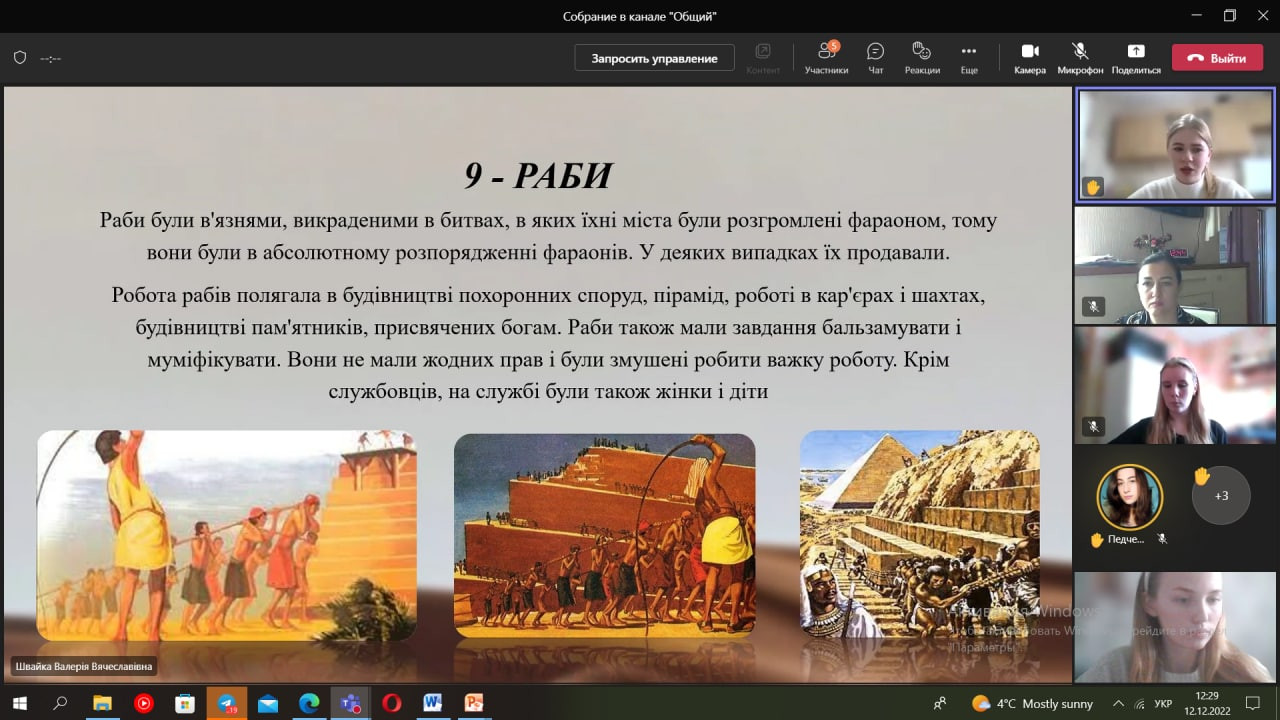Unmute the Микрофон microphone
This screenshot has height=720, width=1280.
[1080, 57]
